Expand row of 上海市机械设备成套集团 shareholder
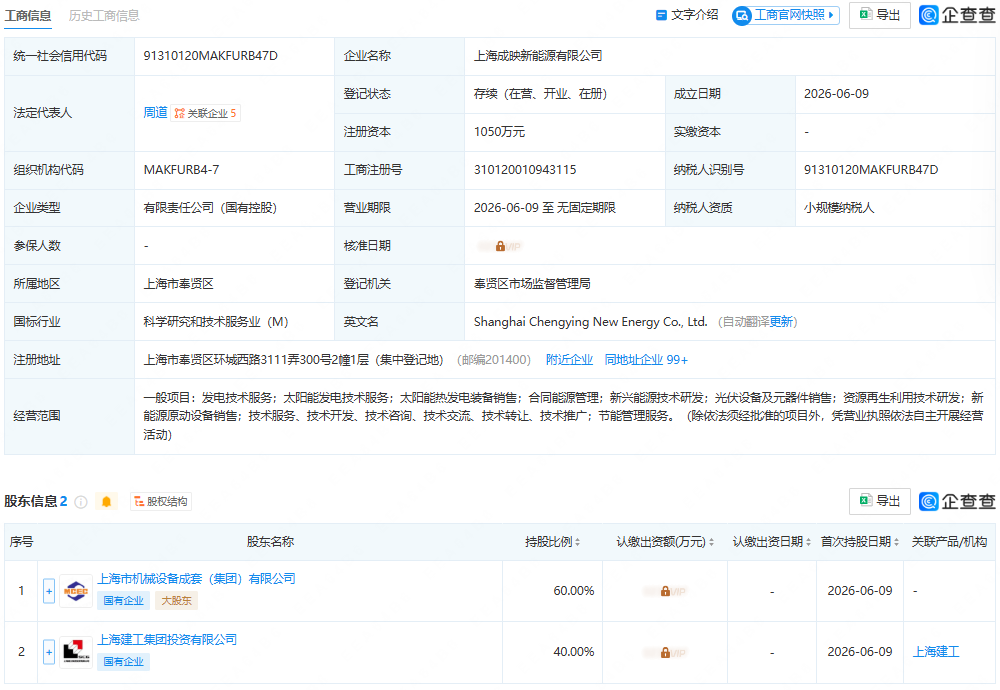The width and height of the screenshot is (1000, 690). (x=49, y=591)
